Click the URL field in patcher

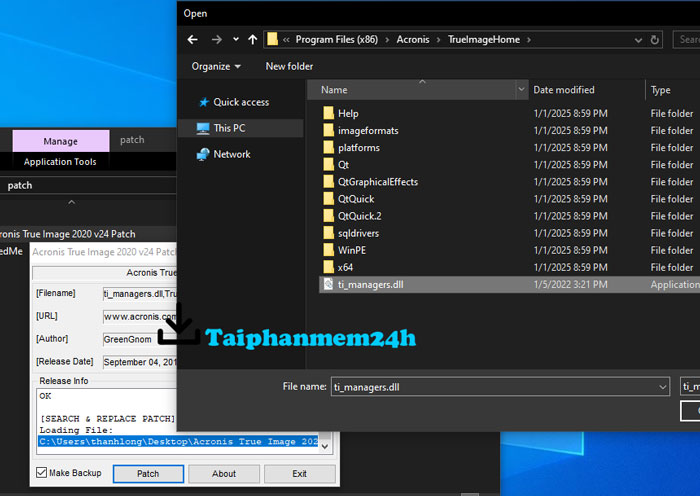pos(140,317)
